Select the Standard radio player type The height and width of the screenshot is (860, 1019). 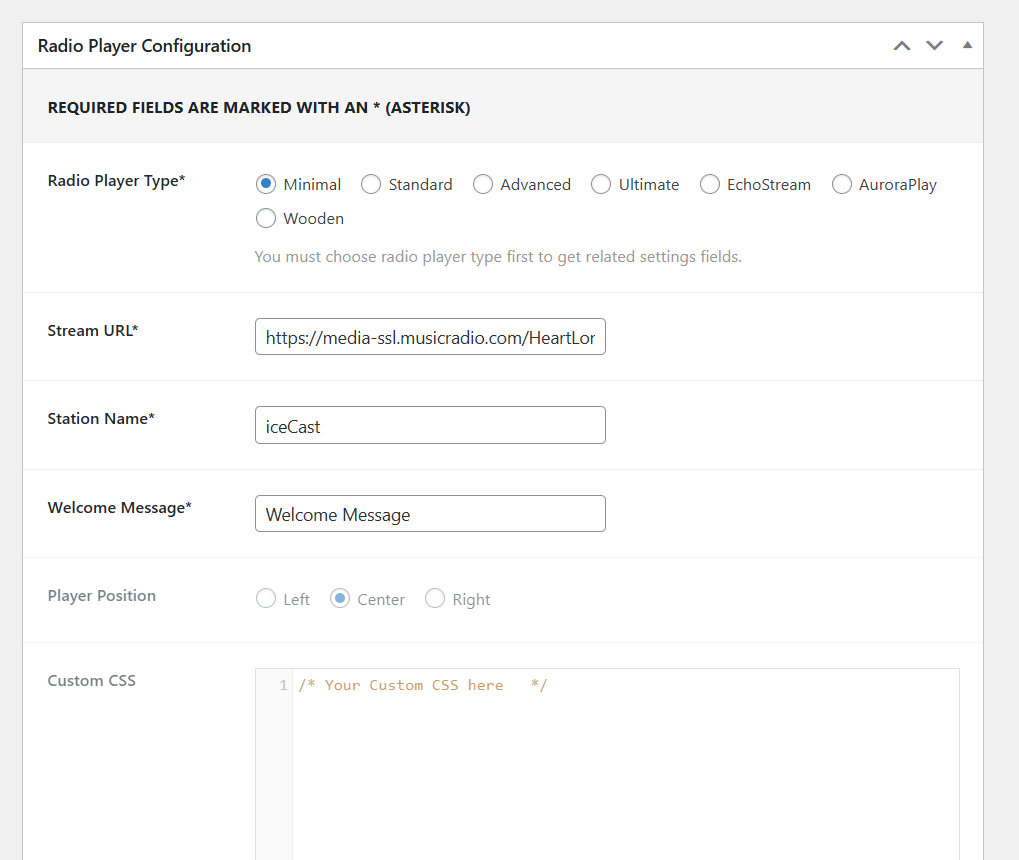[371, 184]
